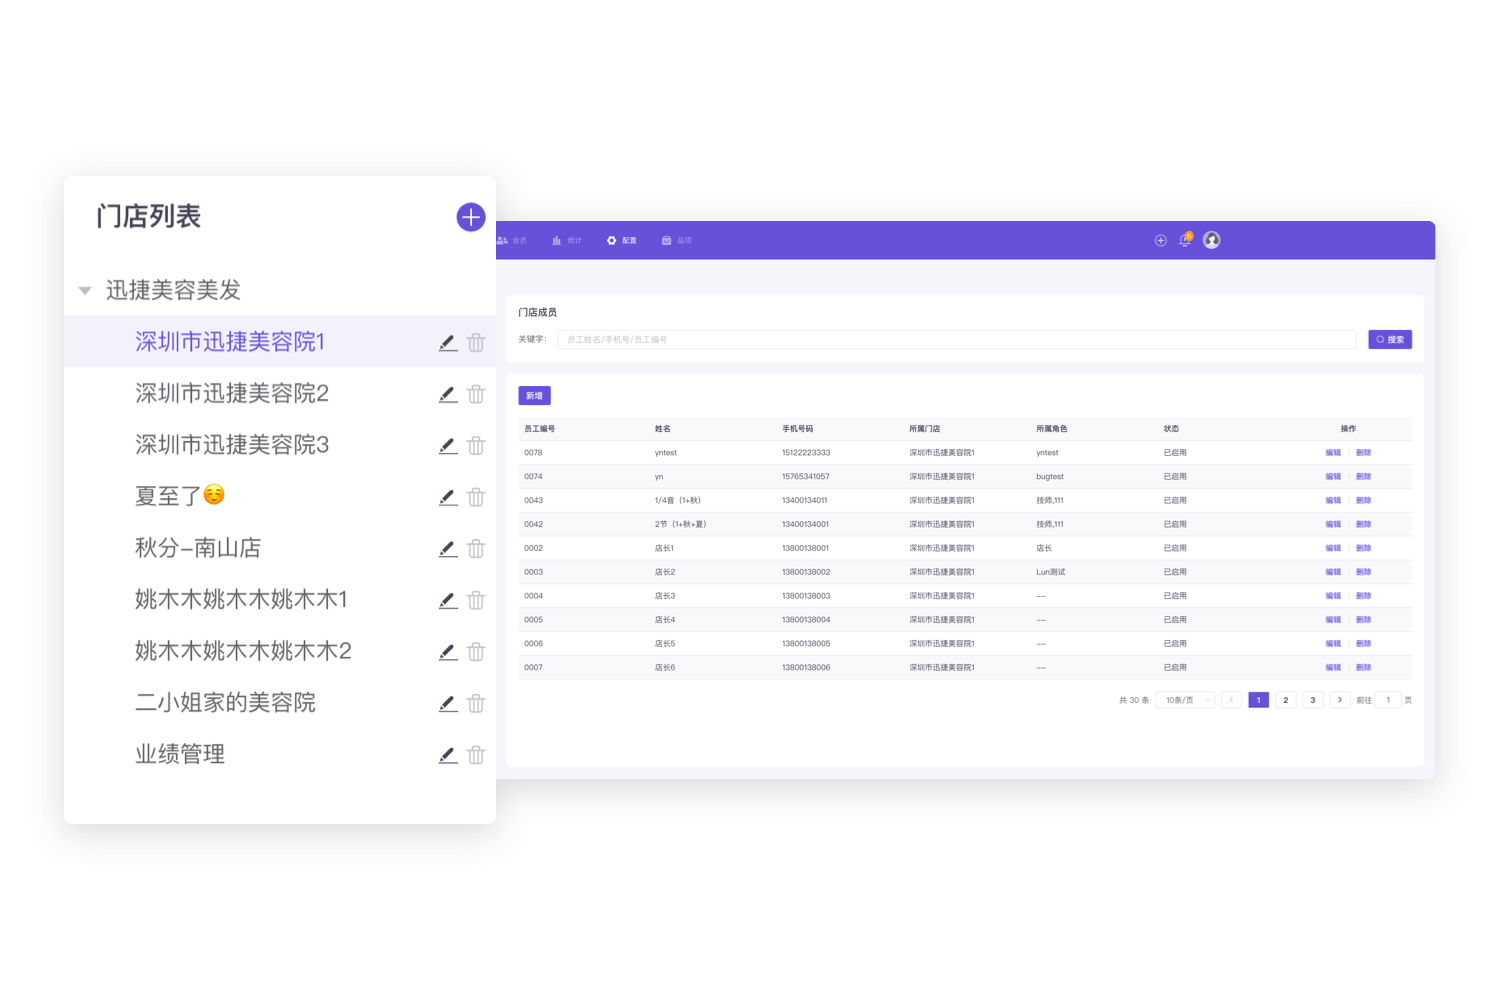Click trash icon beside 业绩管理

click(x=476, y=755)
